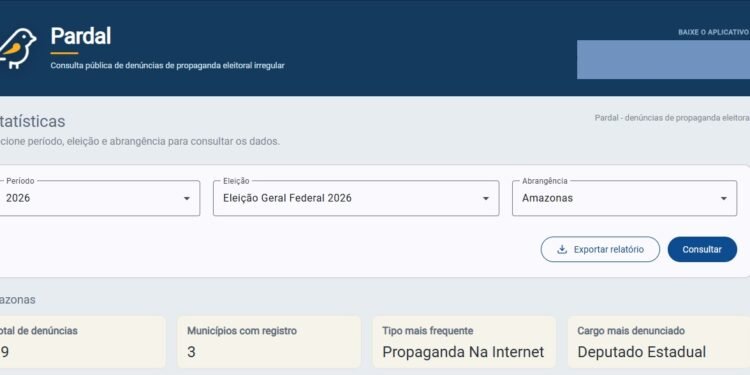Click the Pardal bird logo
The height and width of the screenshot is (375, 750).
pyautogui.click(x=17, y=49)
